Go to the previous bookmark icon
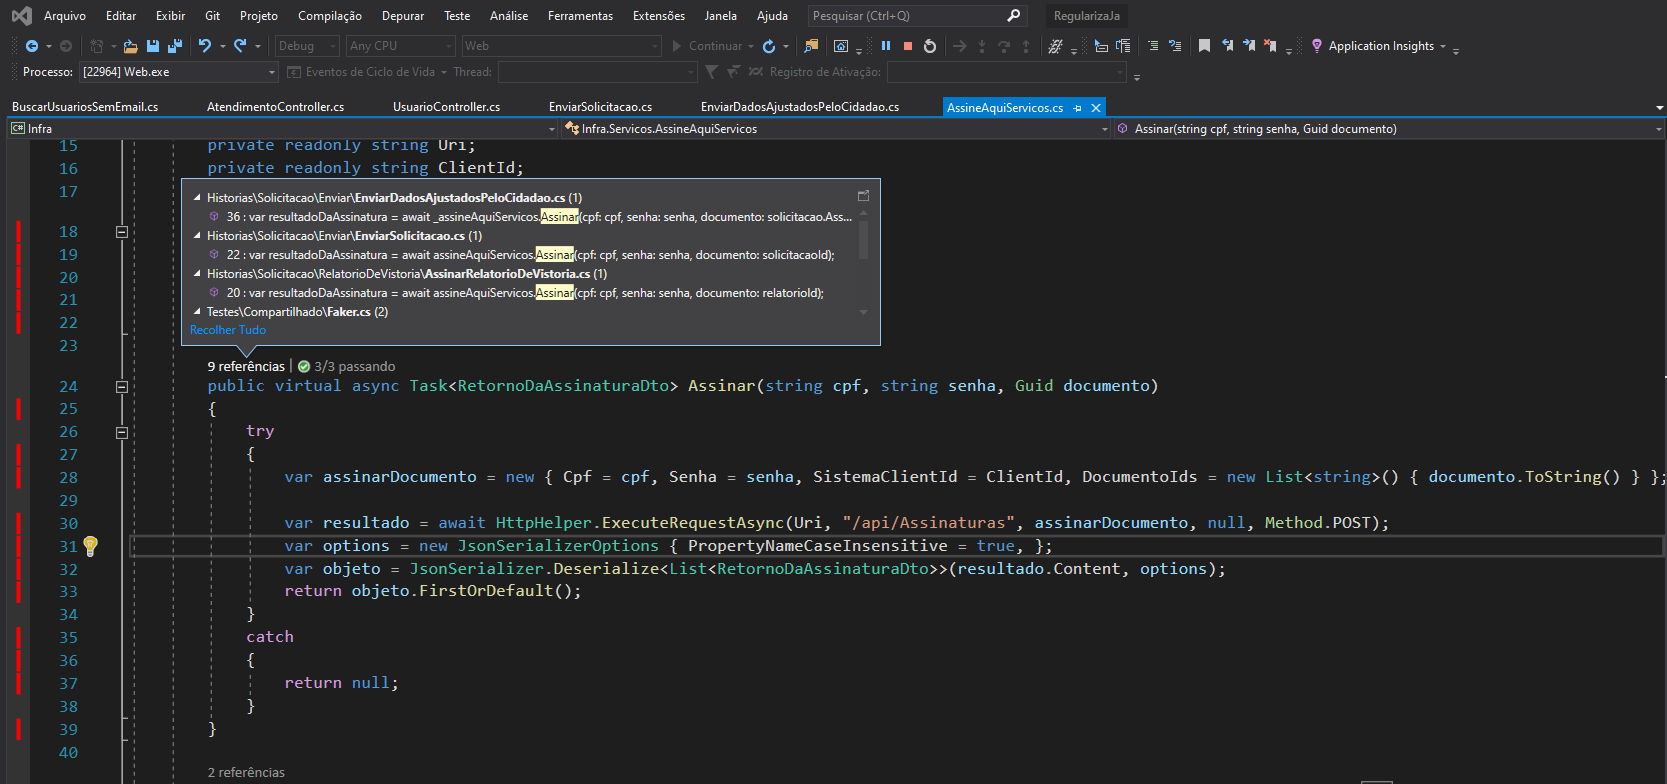This screenshot has width=1667, height=784. [1227, 46]
